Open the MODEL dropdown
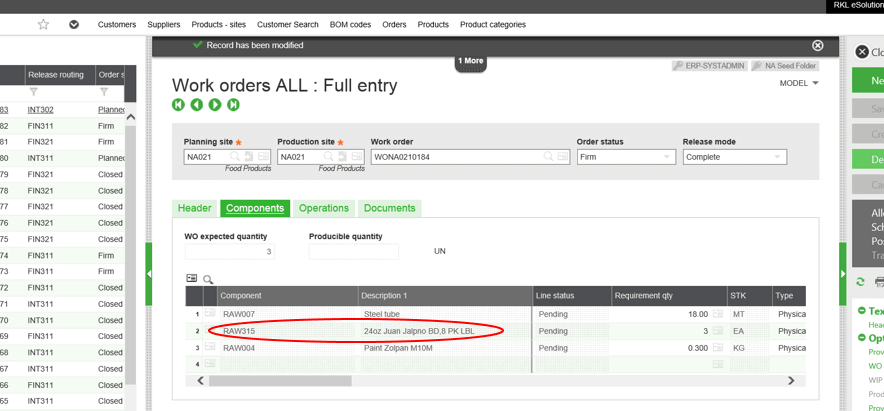The width and height of the screenshot is (884, 411). pos(799,83)
